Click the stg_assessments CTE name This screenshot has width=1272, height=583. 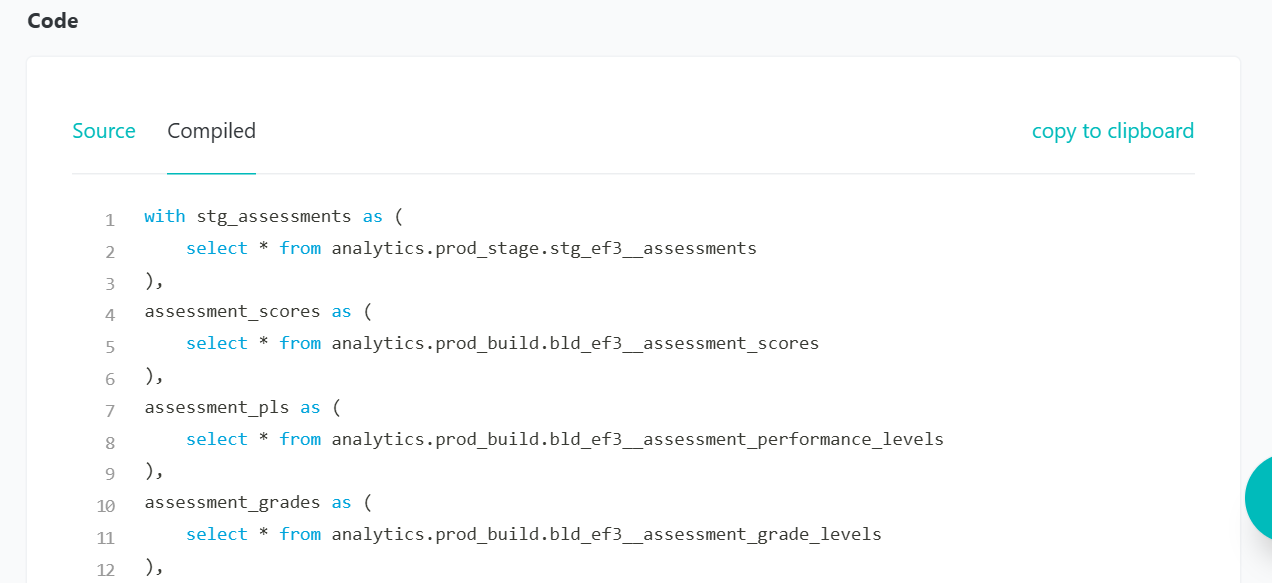274,216
